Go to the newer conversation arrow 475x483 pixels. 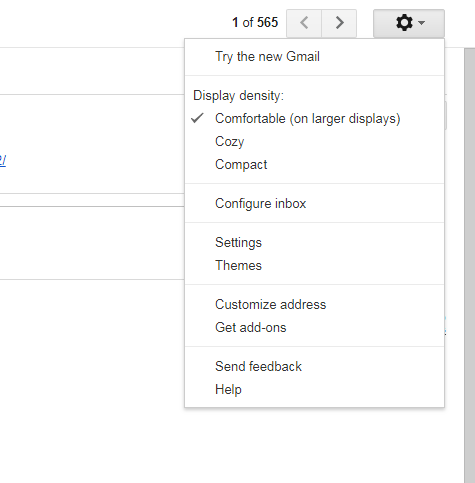[304, 23]
